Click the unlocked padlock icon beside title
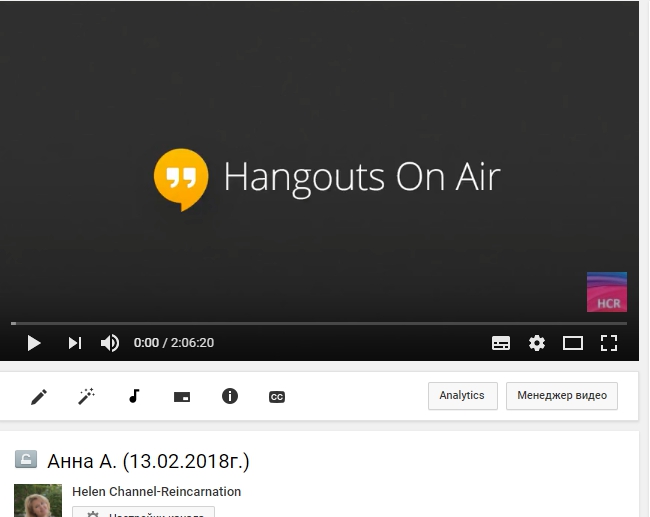This screenshot has width=650, height=517. pyautogui.click(x=26, y=460)
